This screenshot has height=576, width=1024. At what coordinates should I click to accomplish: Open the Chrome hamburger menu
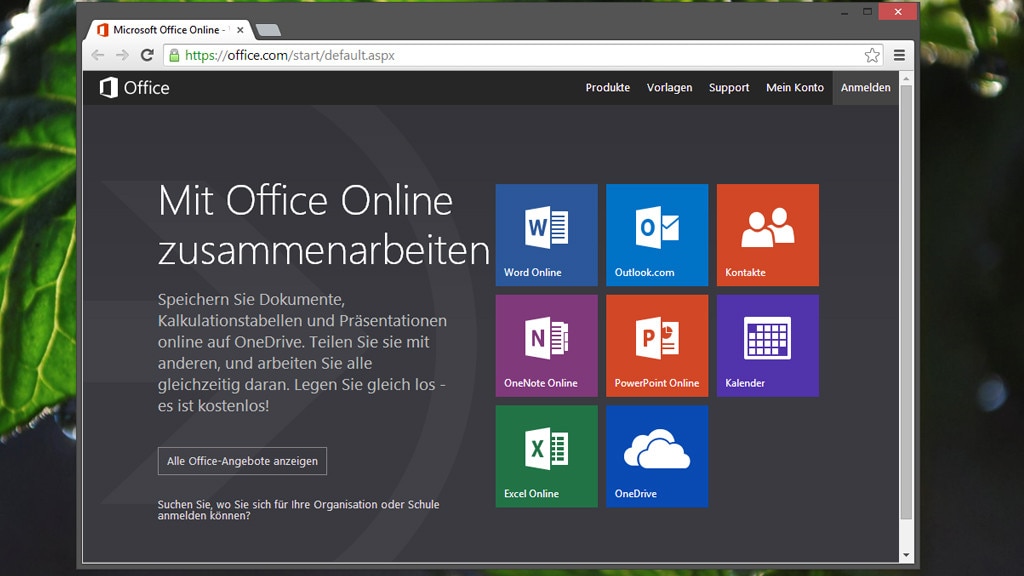click(899, 56)
